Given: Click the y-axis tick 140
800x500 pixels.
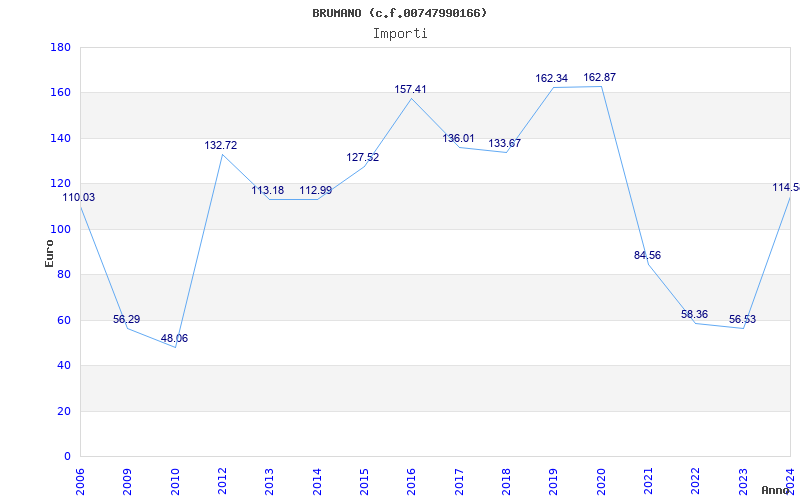Looking at the screenshot, I should (x=60, y=138).
